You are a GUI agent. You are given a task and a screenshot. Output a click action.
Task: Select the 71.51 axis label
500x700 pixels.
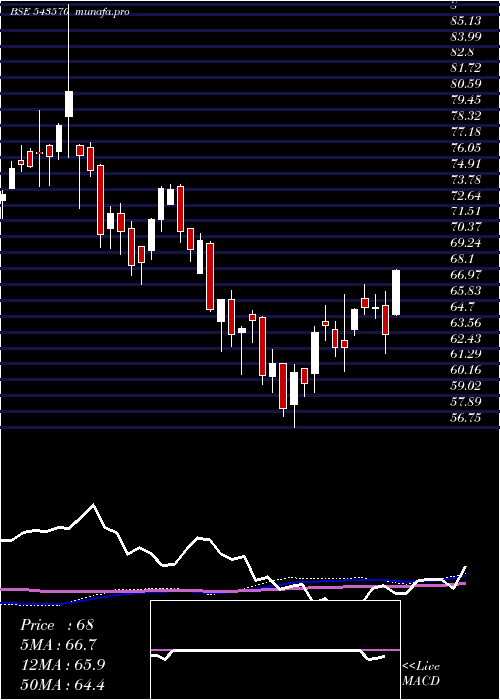point(466,211)
